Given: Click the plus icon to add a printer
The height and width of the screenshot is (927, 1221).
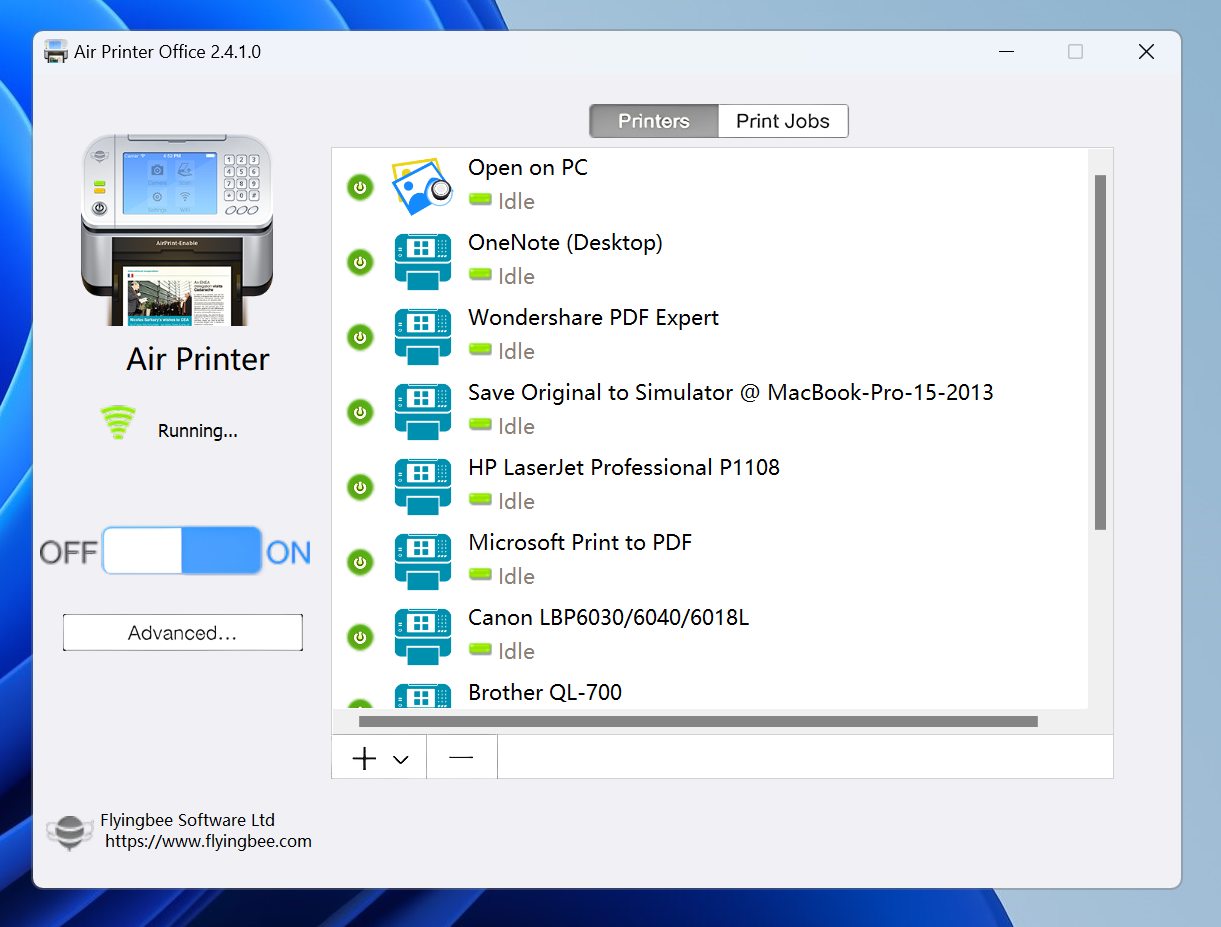Looking at the screenshot, I should [x=365, y=758].
